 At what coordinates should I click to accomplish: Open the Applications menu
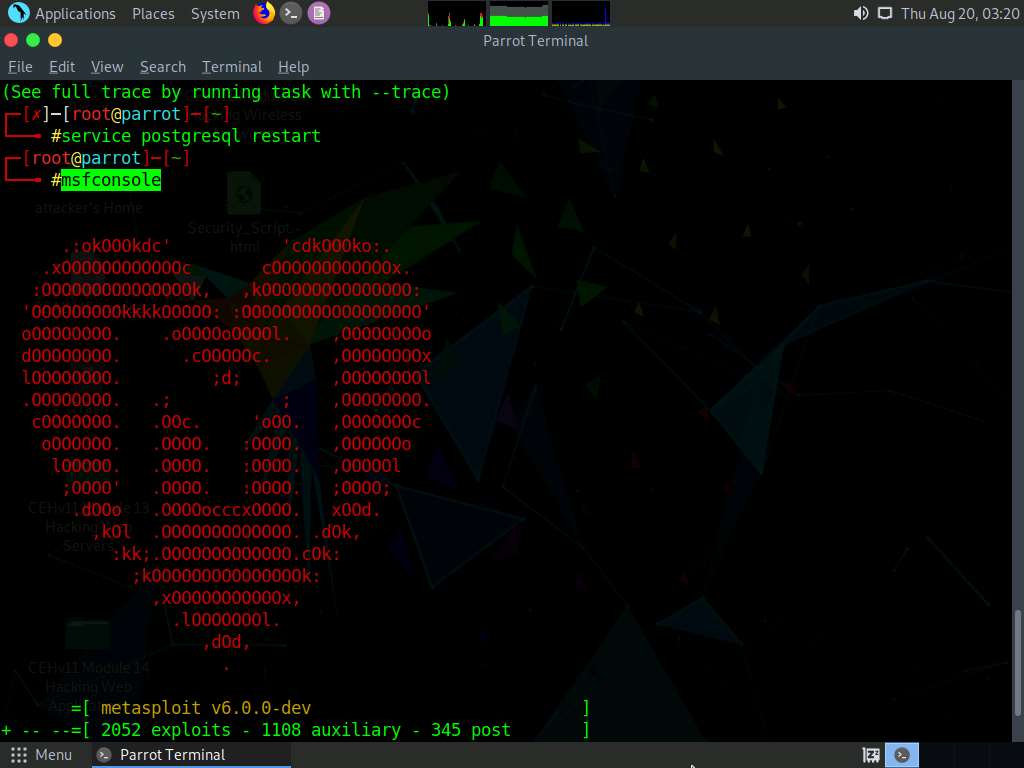[75, 14]
